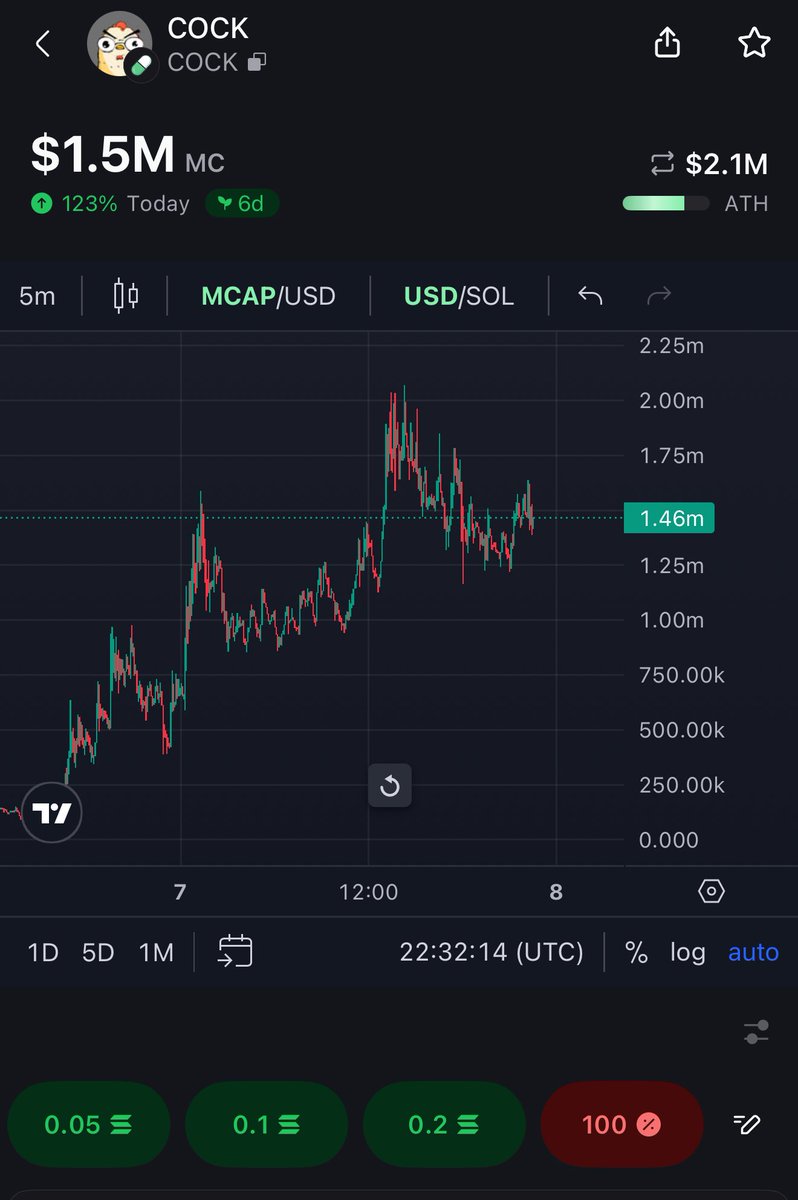This screenshot has height=1200, width=798.
Task: Click the 750.00k price axis label
Action: [681, 675]
